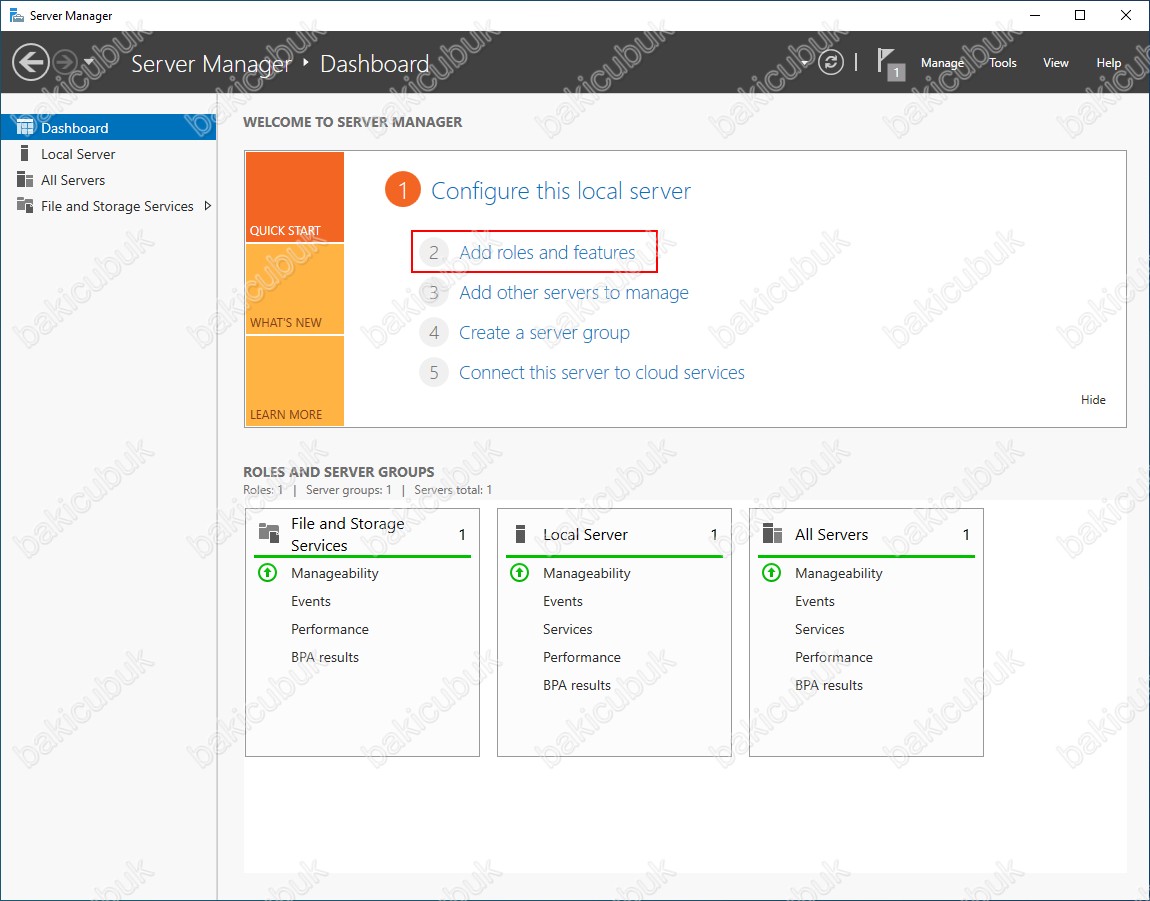This screenshot has width=1150, height=901.
Task: Click the File and Storage Services sidebar icon
Action: 25,205
